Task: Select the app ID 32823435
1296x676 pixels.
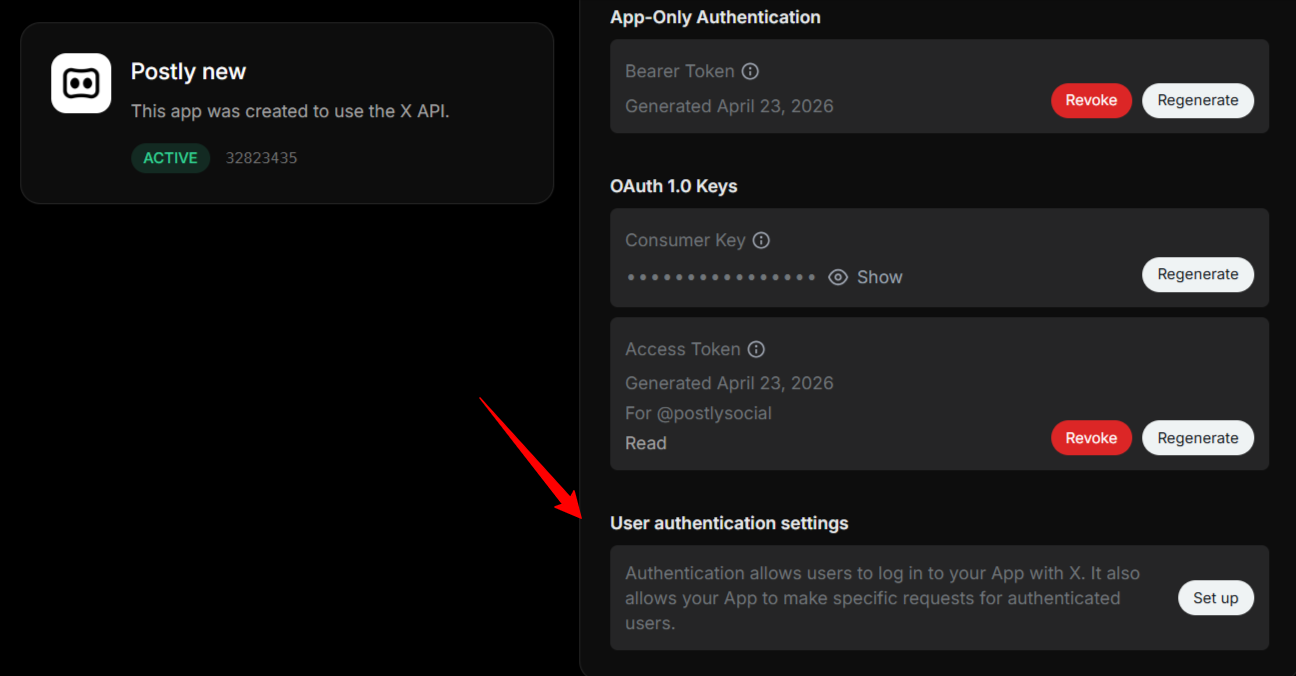Action: (x=261, y=158)
